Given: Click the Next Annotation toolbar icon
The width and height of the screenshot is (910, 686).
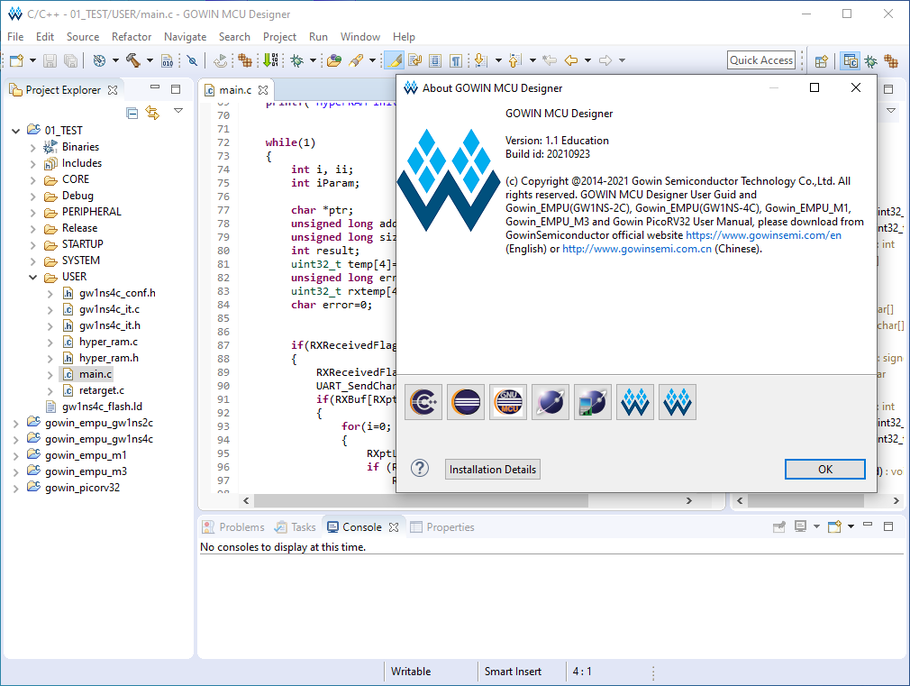Looking at the screenshot, I should [480, 60].
